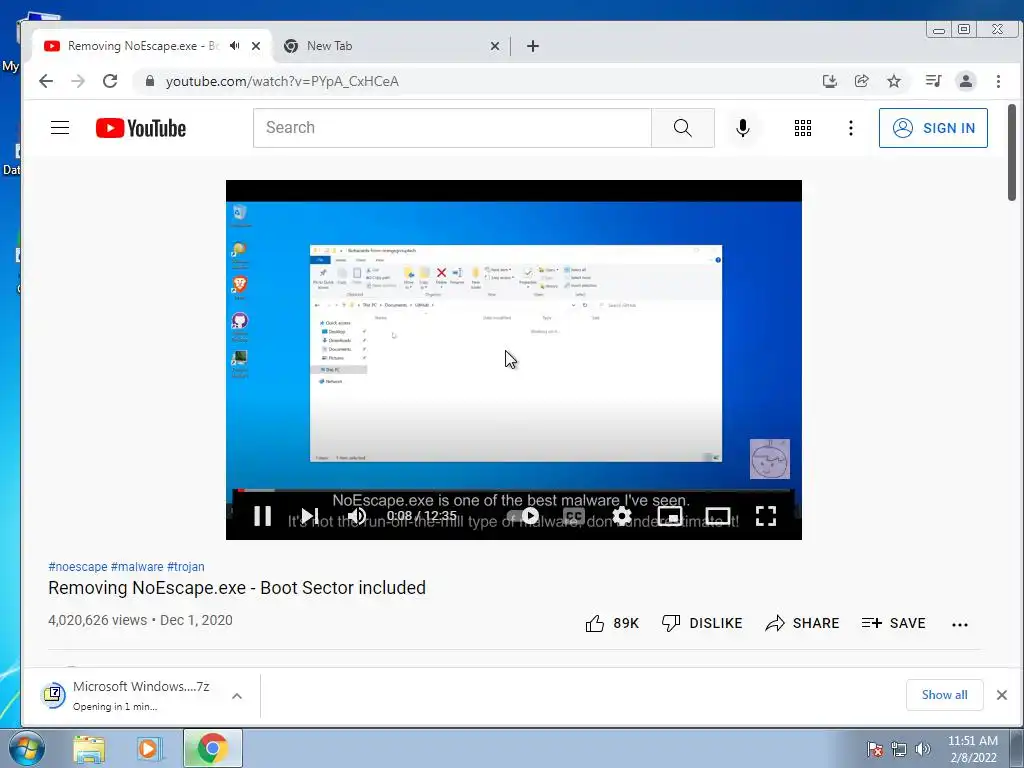Toggle closed captions CC button

[573, 517]
